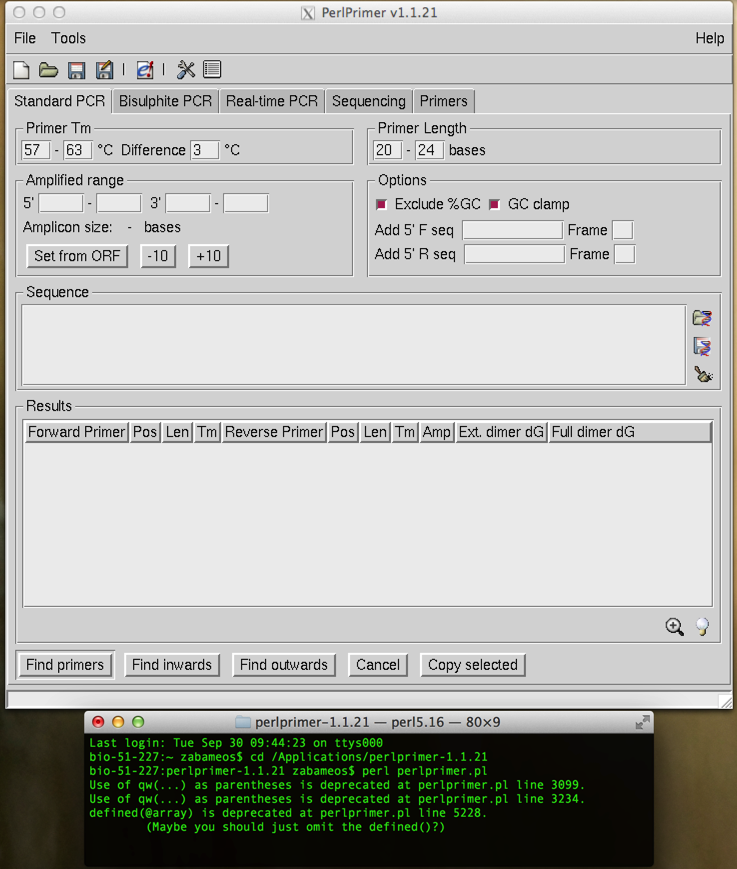Click the folder proxy icon in terminal title bar
737x869 pixels.
click(x=243, y=722)
